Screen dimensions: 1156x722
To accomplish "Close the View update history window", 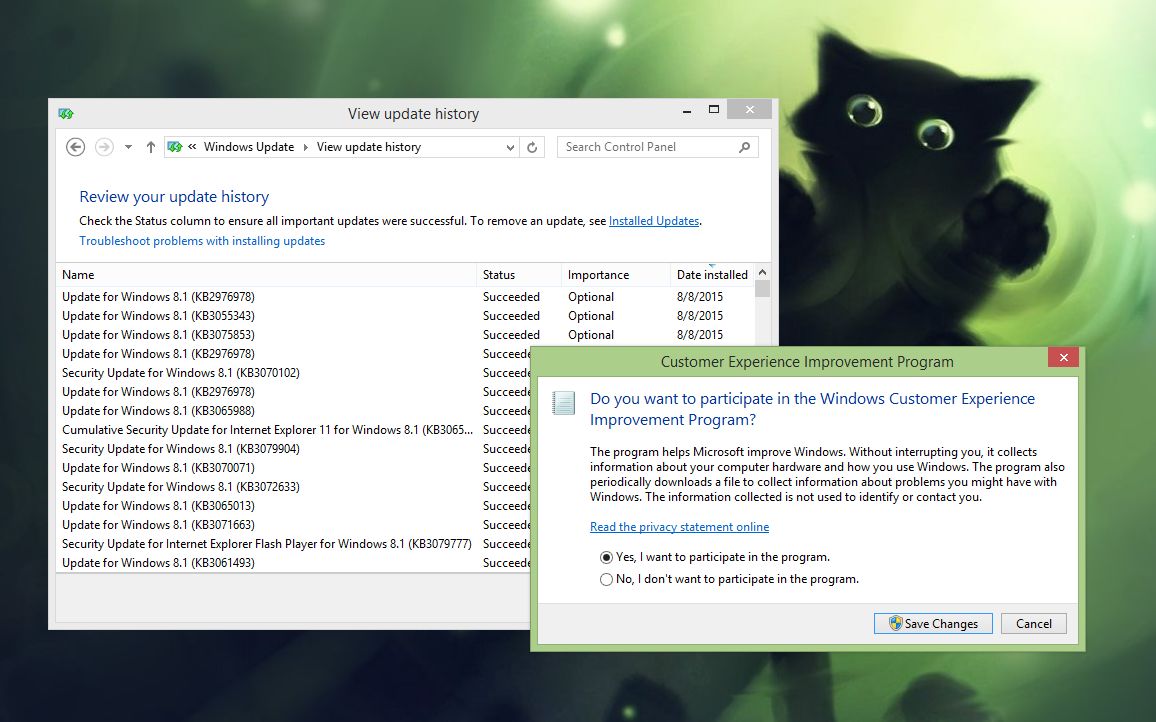I will (749, 110).
